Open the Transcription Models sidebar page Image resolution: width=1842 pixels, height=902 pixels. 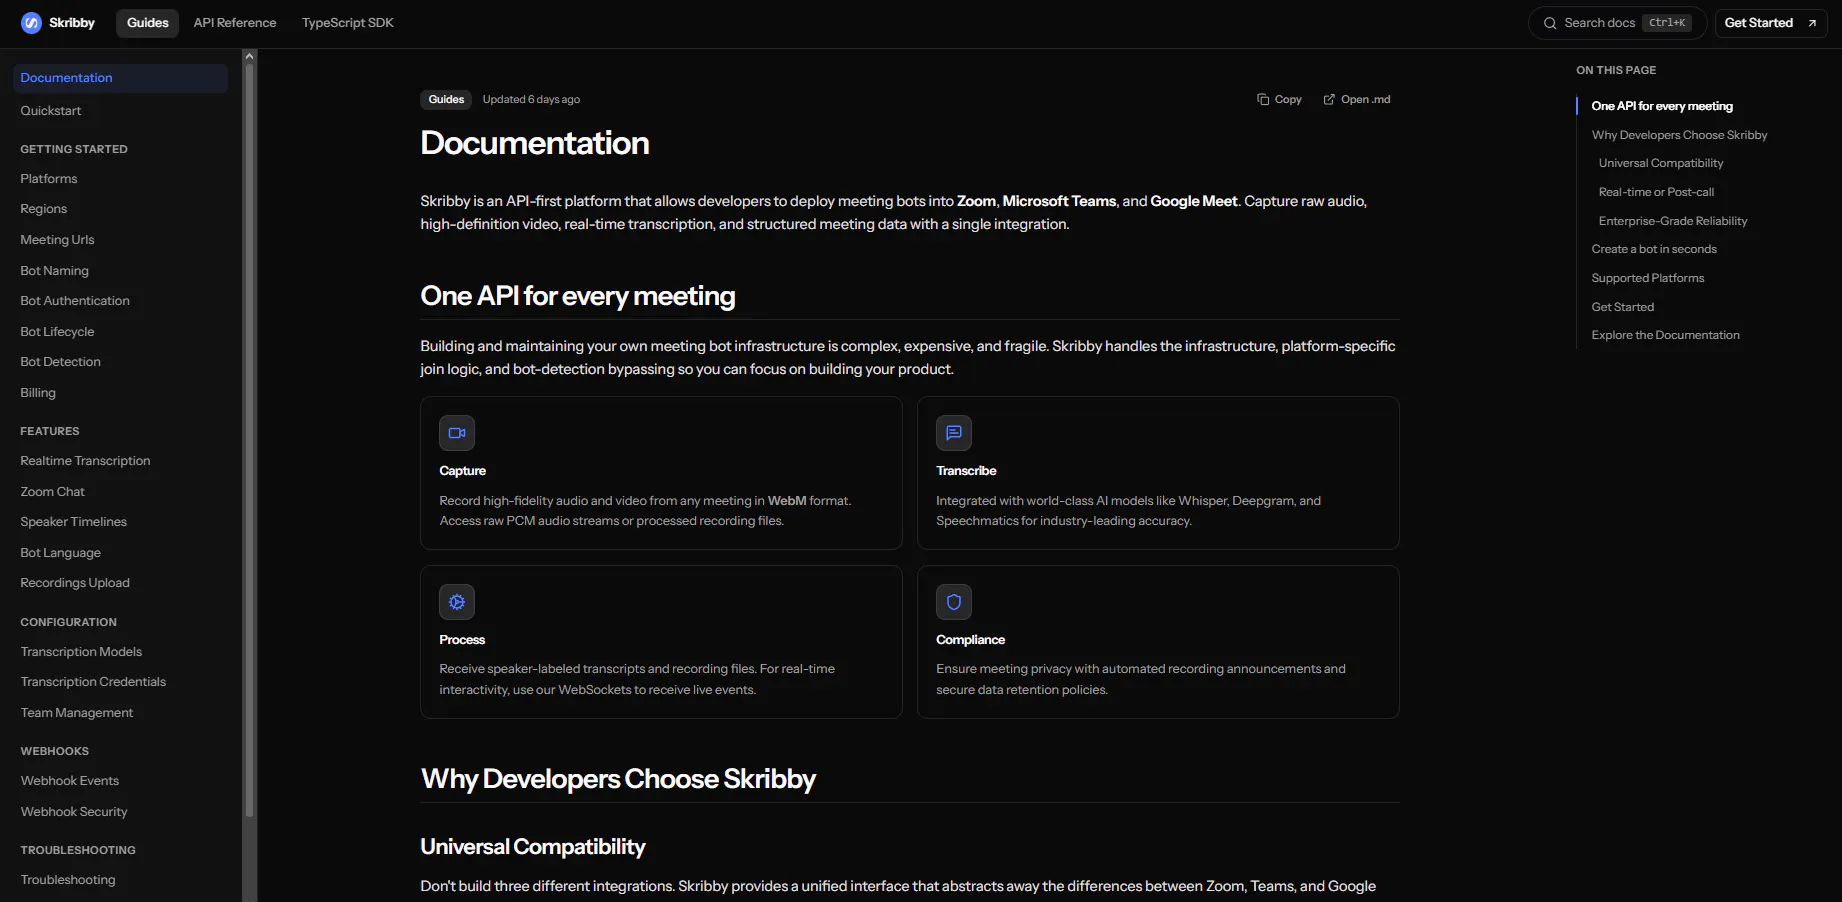coord(81,652)
